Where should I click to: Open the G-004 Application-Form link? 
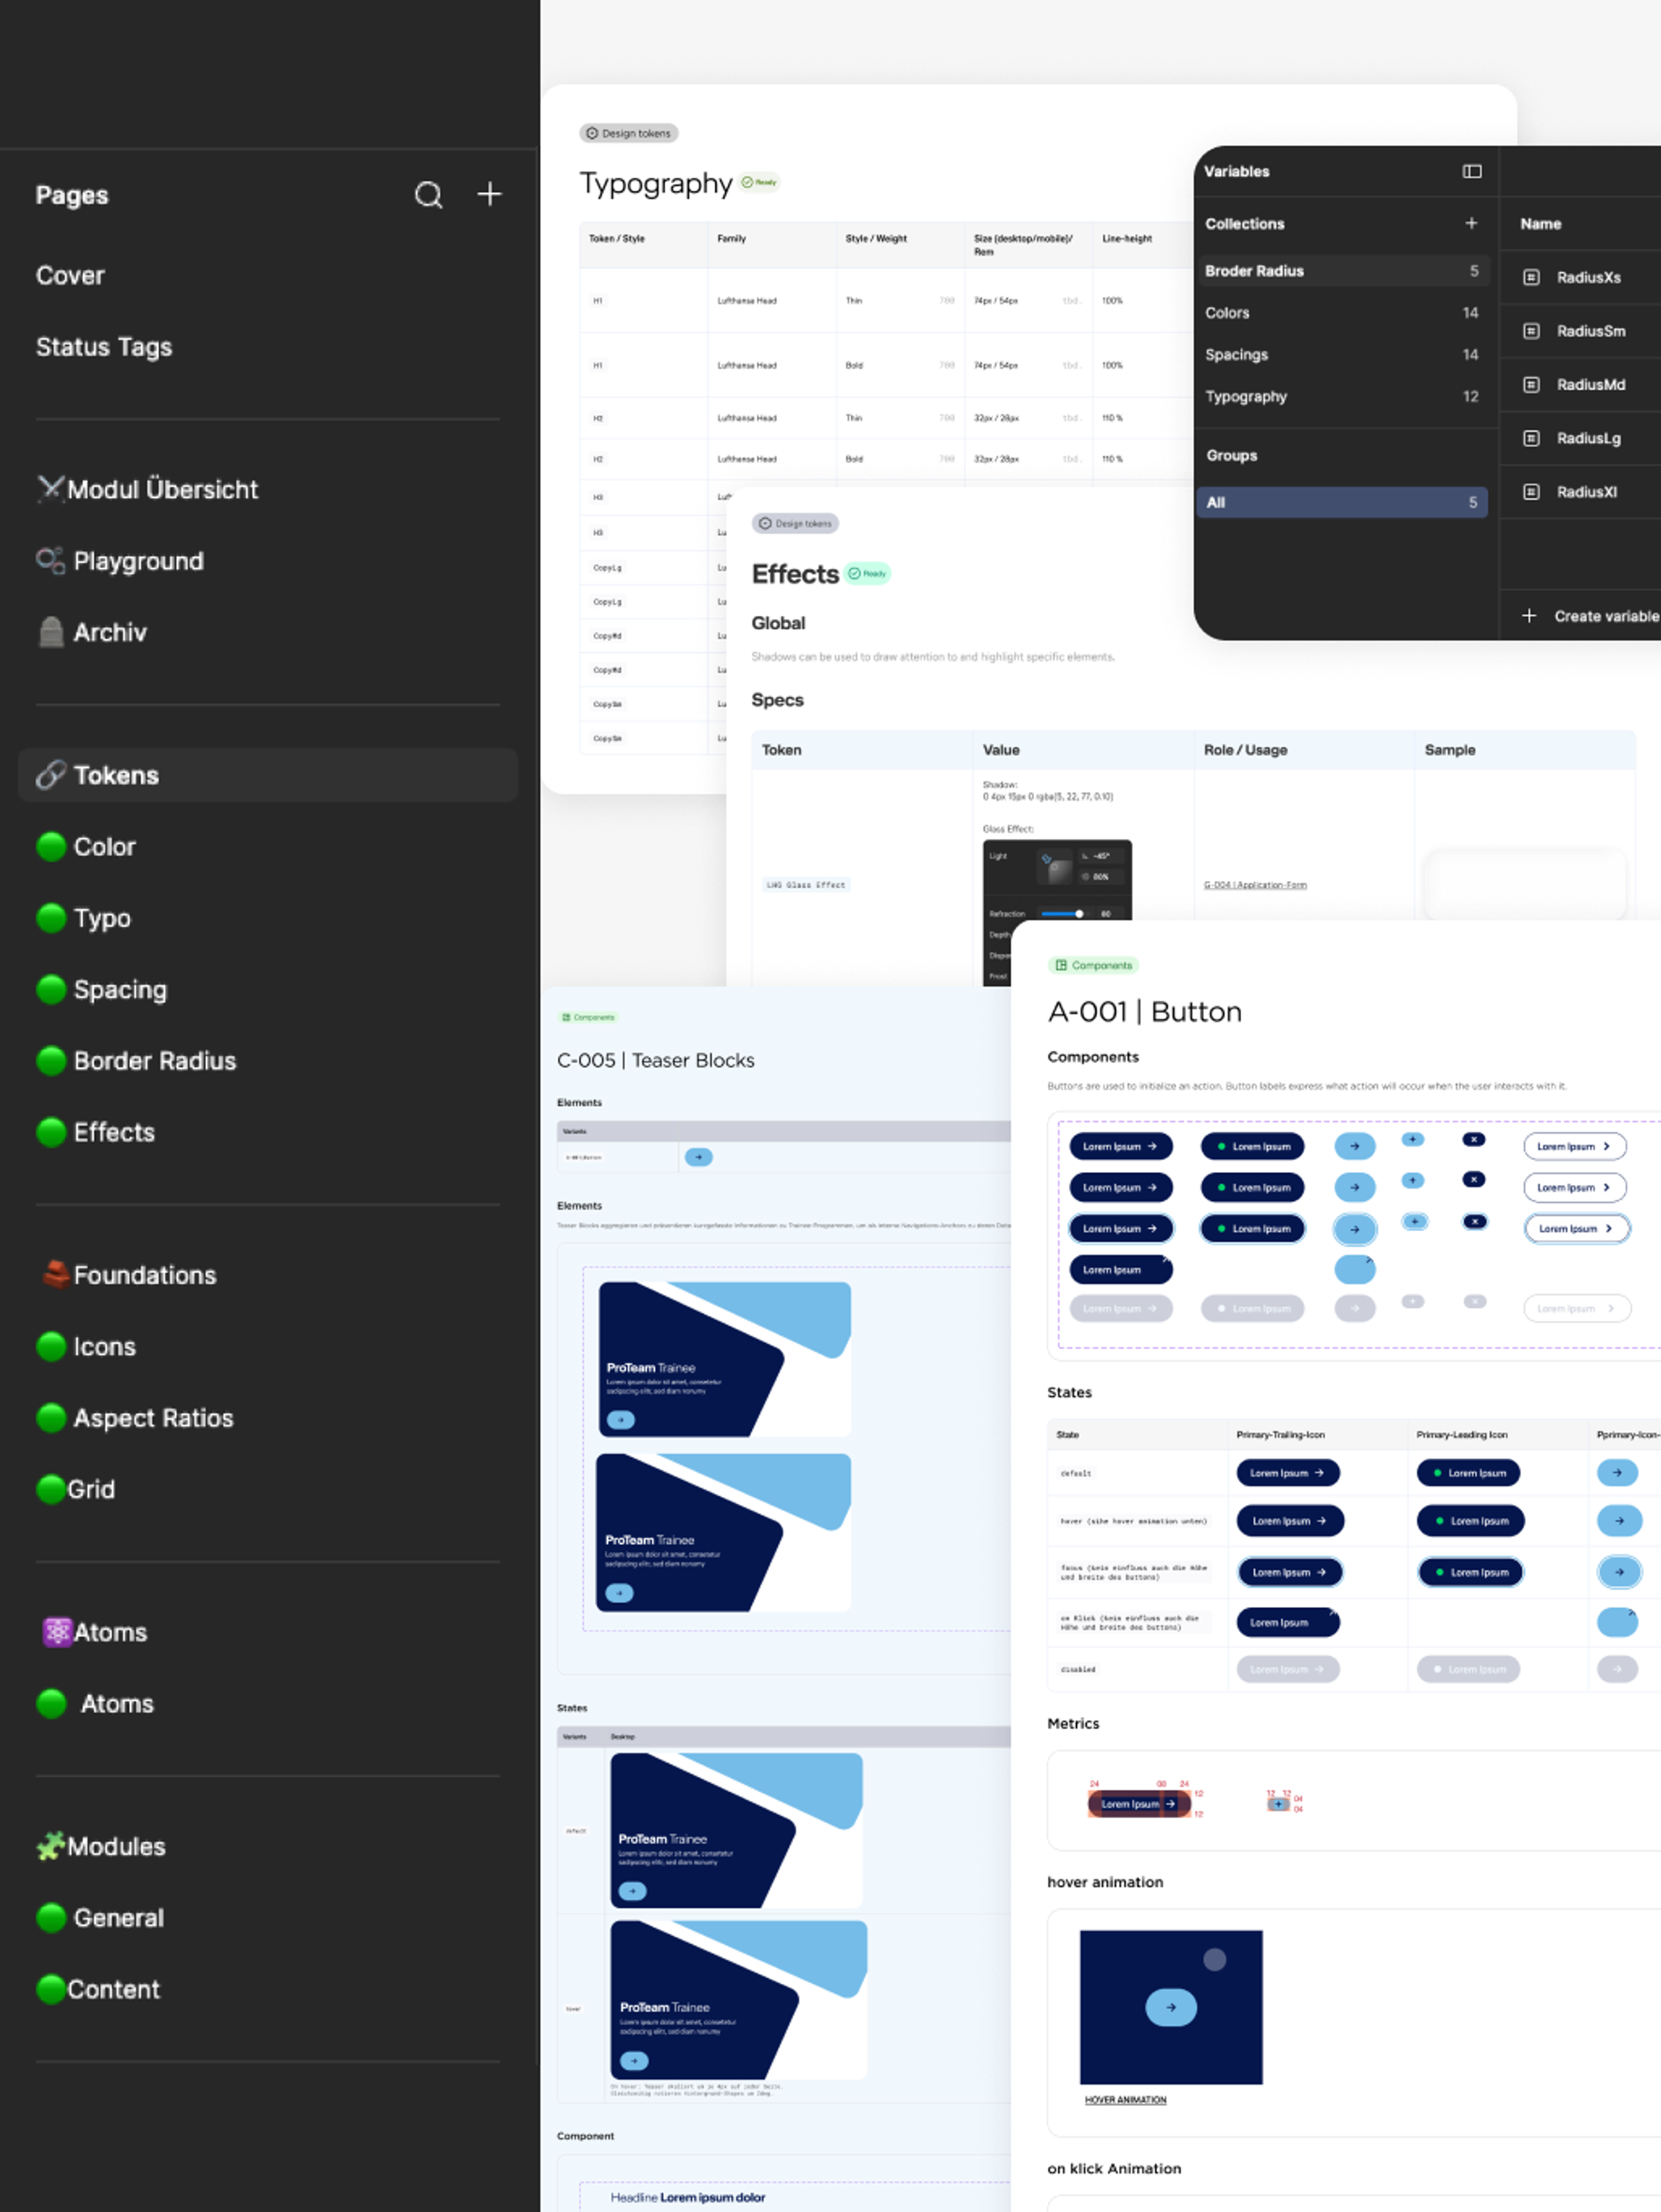[x=1255, y=885]
